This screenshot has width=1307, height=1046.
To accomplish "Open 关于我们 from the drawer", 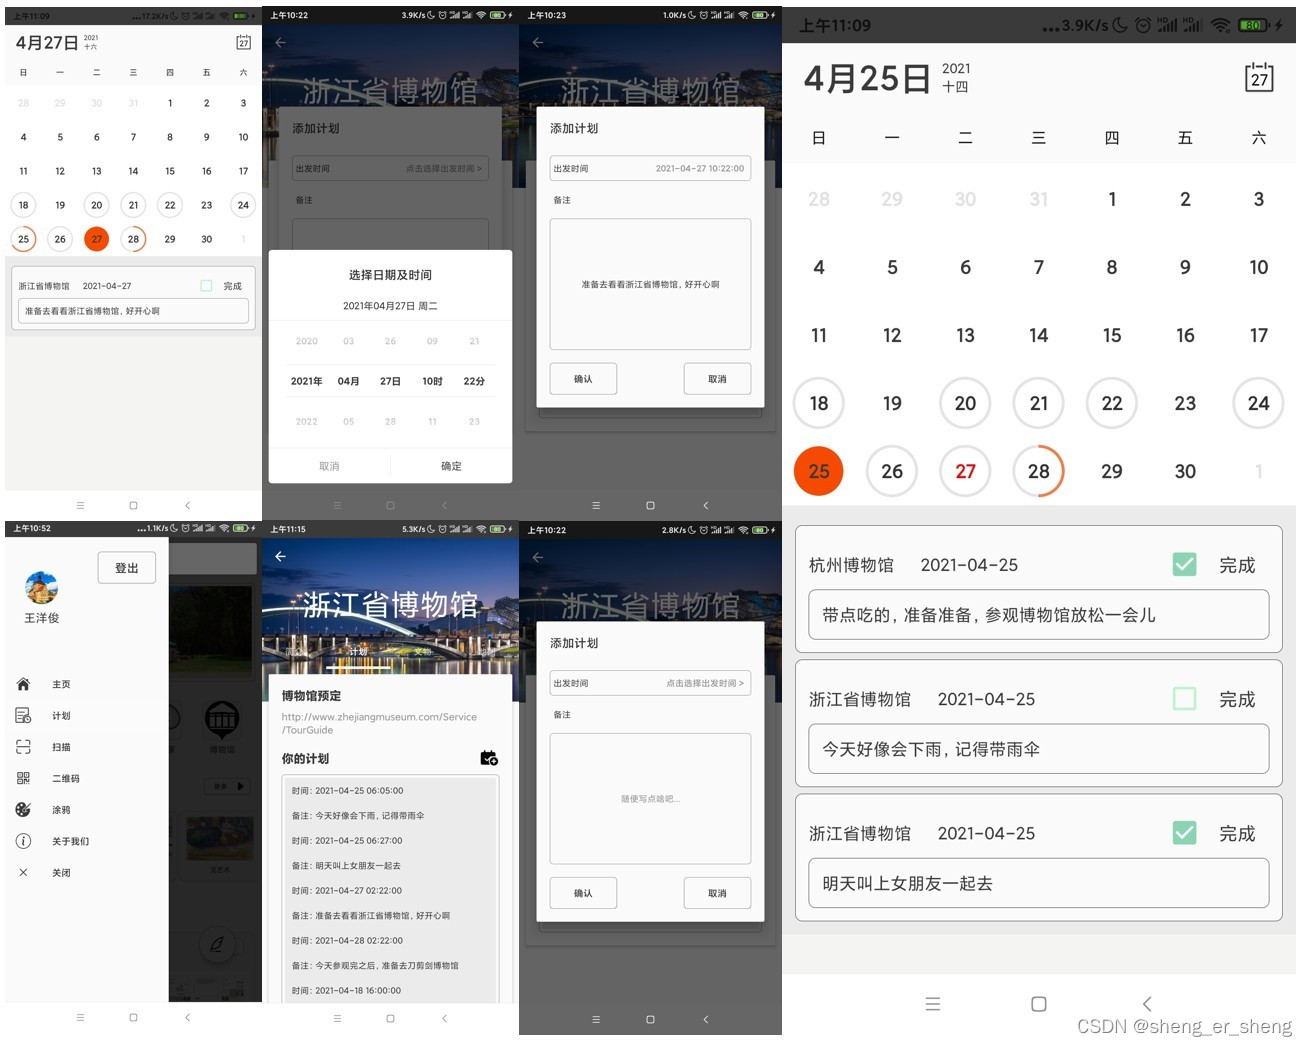I will [70, 841].
